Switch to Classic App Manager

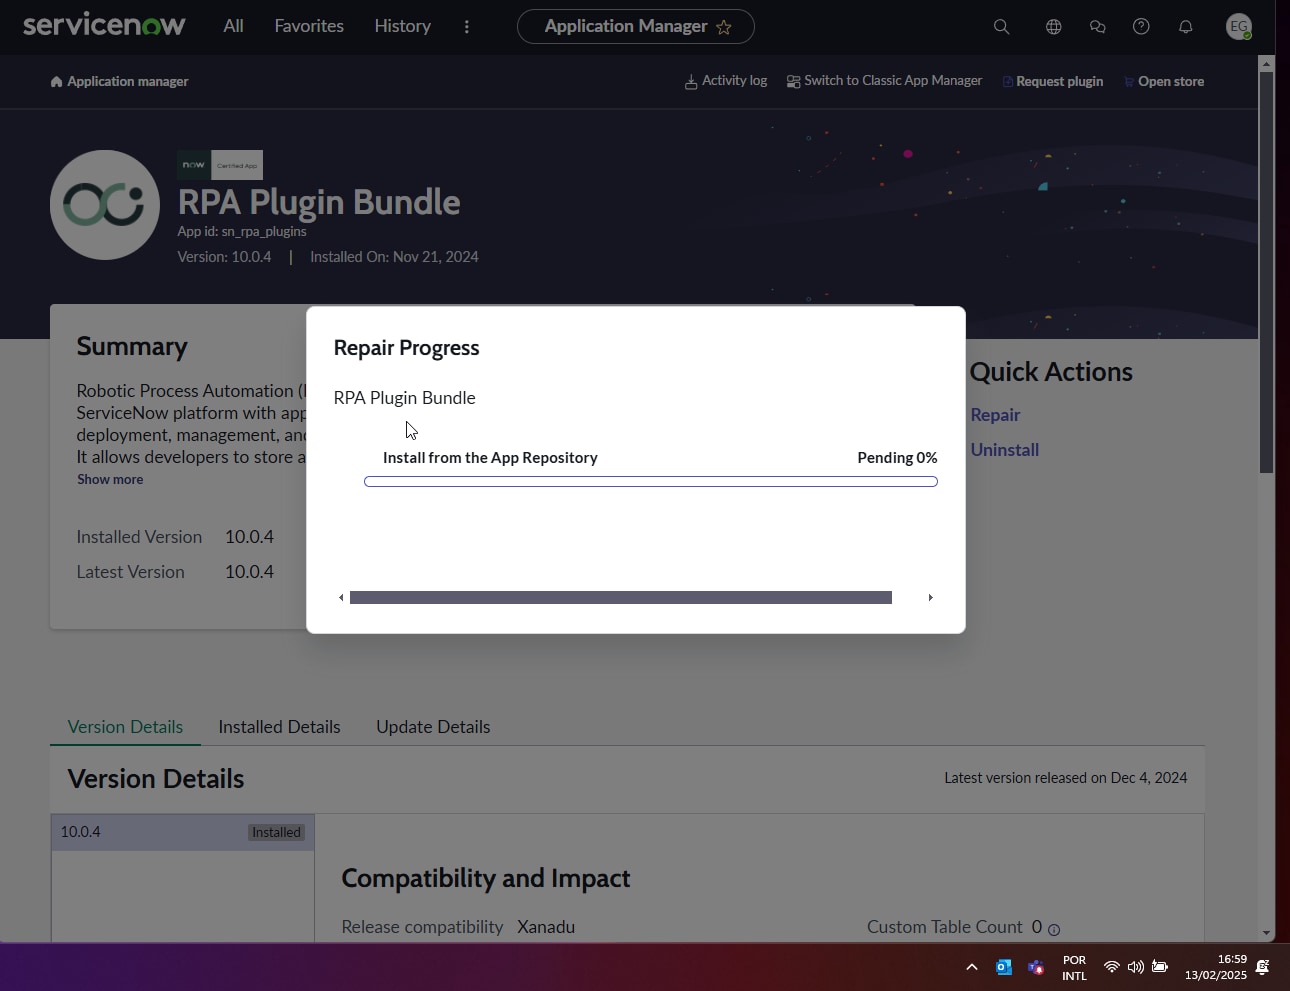(884, 81)
